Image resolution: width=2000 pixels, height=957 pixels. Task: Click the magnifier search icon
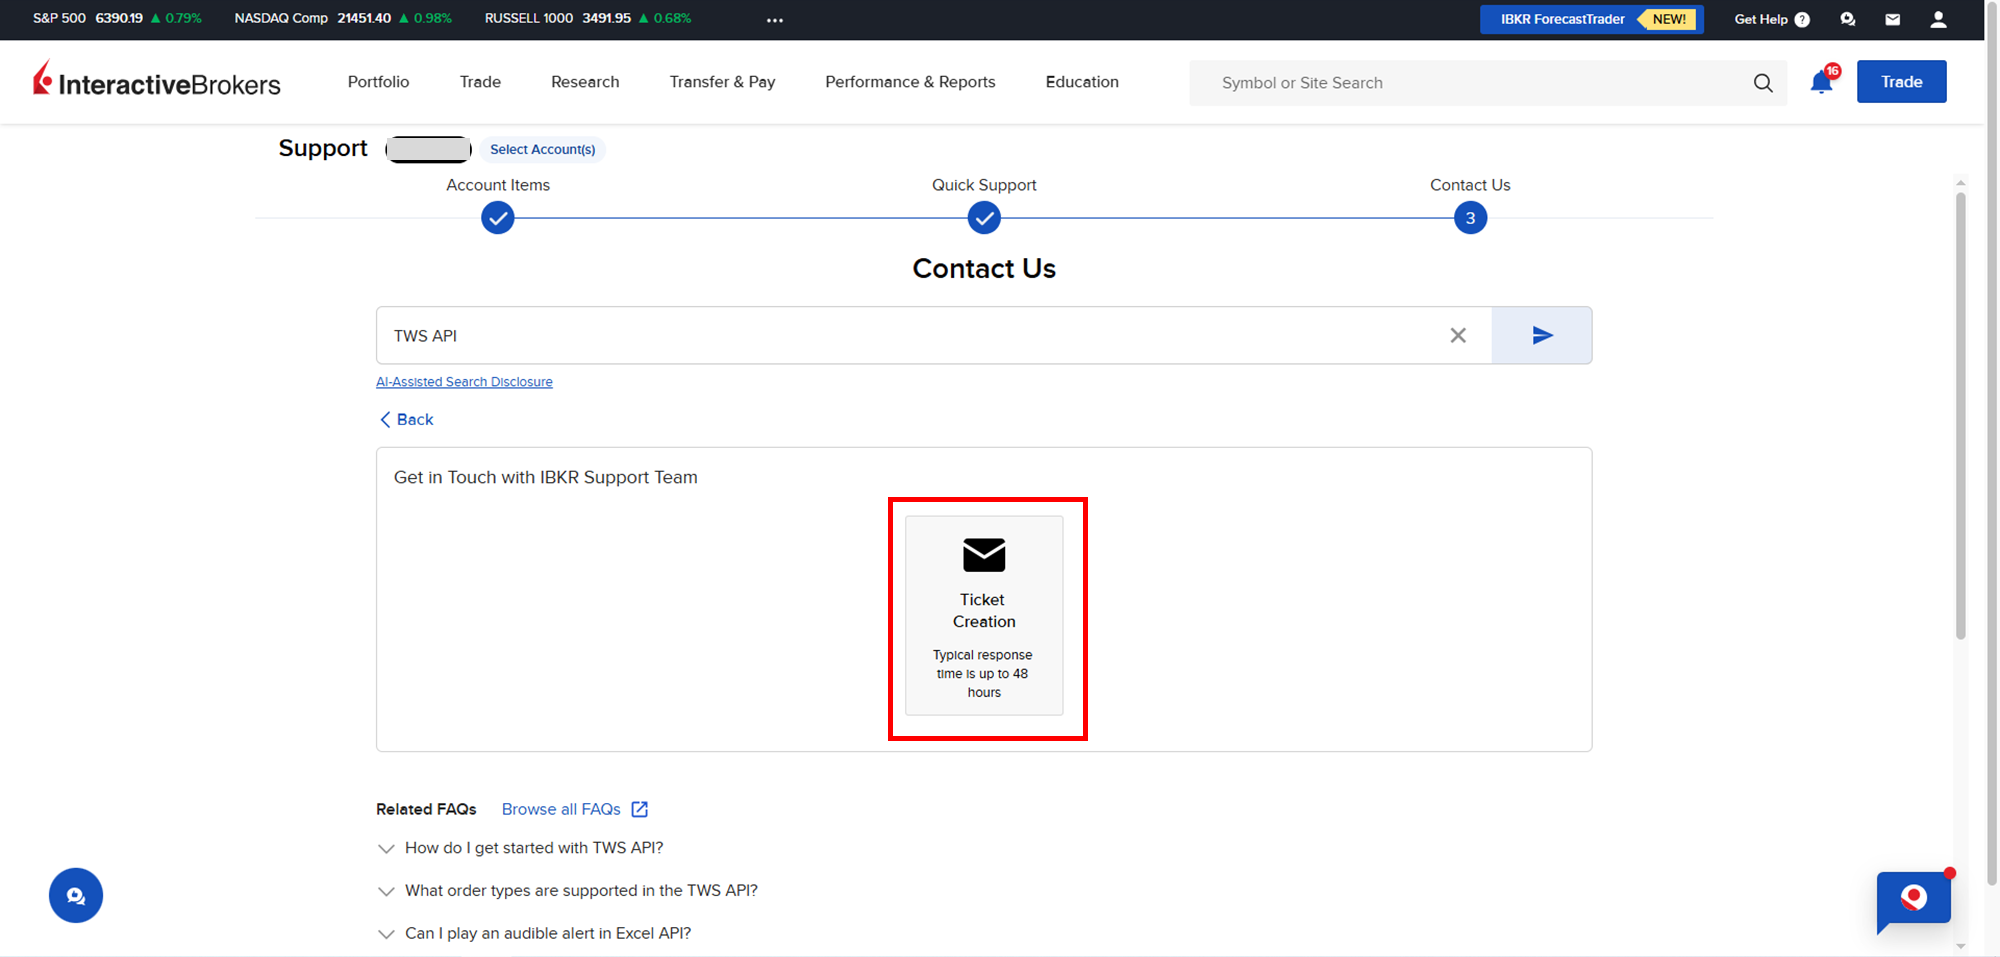point(1763,83)
